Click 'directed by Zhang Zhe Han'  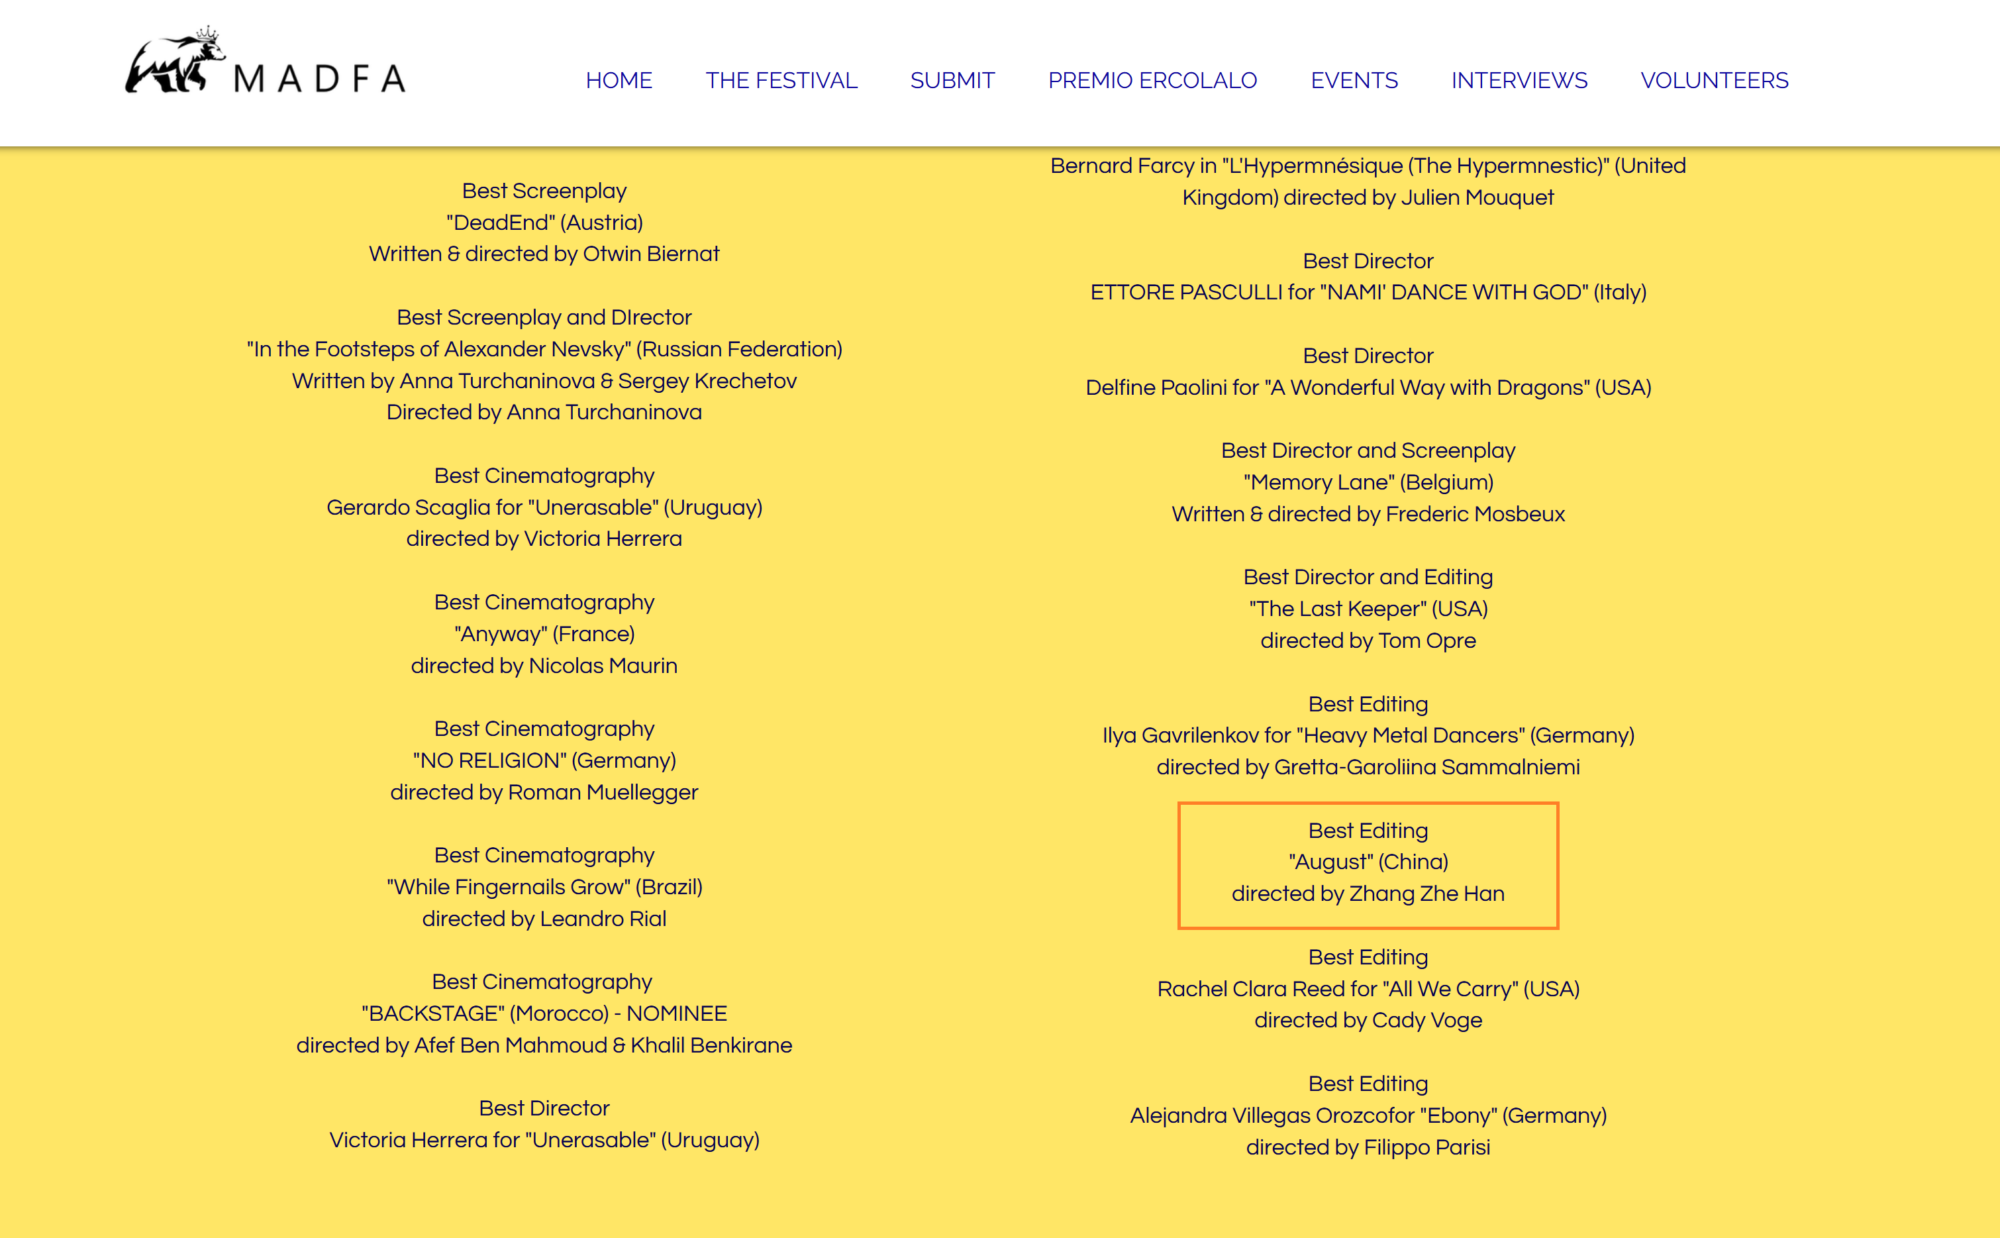[x=1368, y=894]
